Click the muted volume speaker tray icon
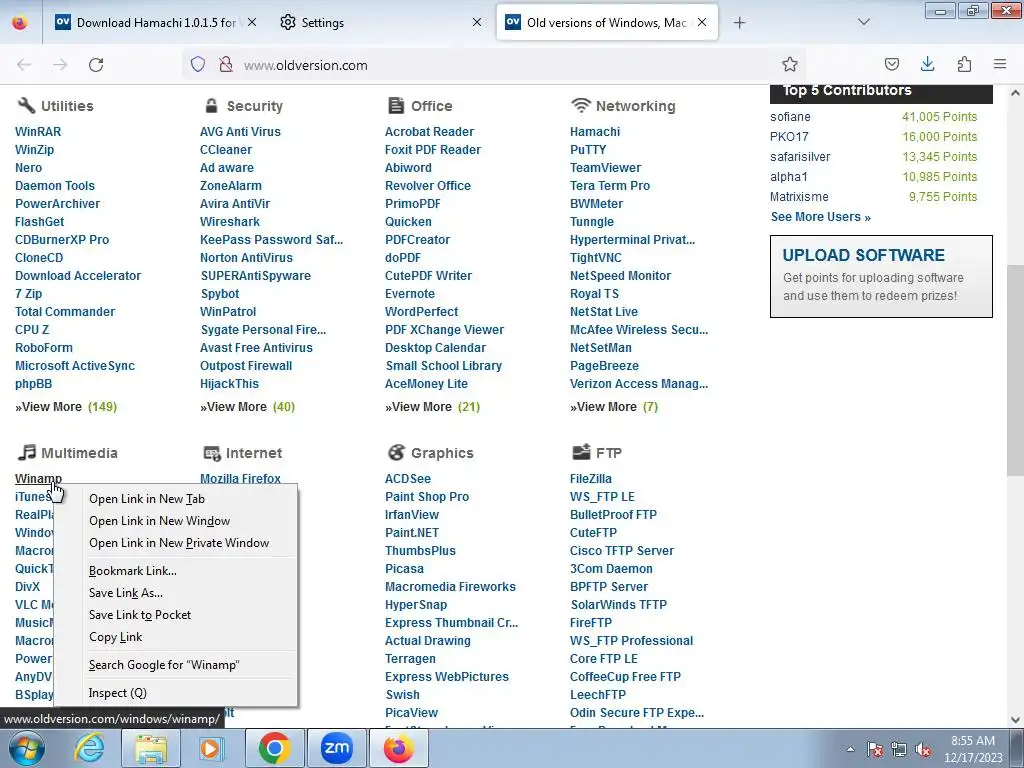This screenshot has width=1024, height=768. 923,749
